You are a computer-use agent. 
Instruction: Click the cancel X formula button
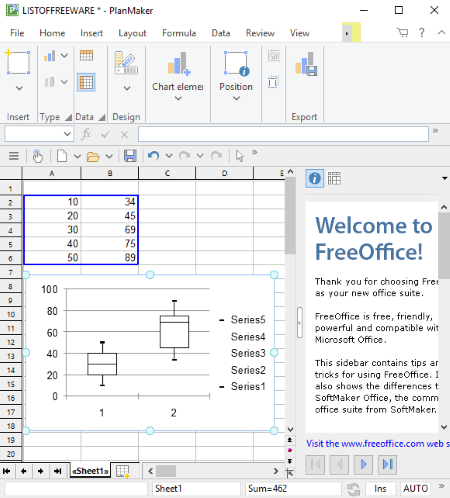tap(124, 134)
